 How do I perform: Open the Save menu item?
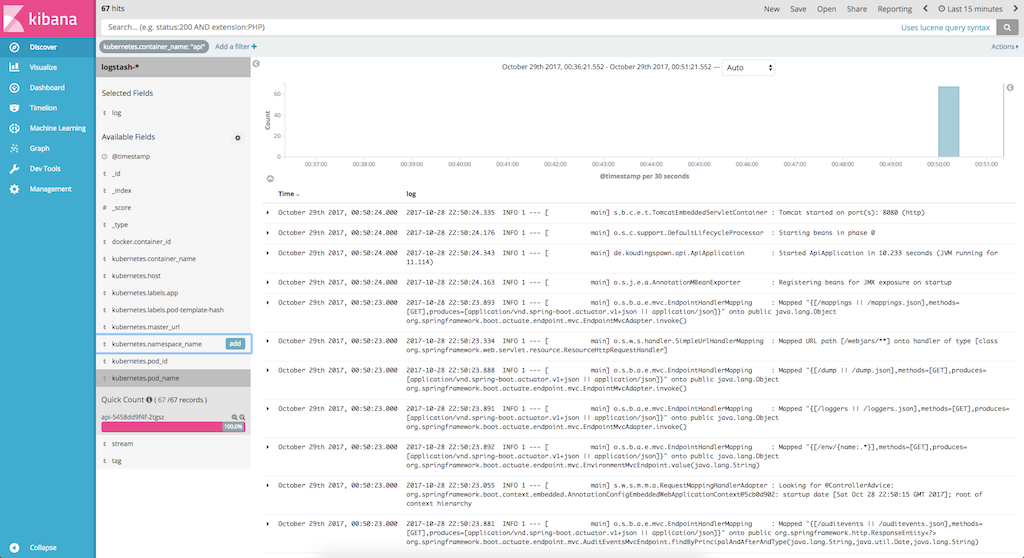(798, 8)
